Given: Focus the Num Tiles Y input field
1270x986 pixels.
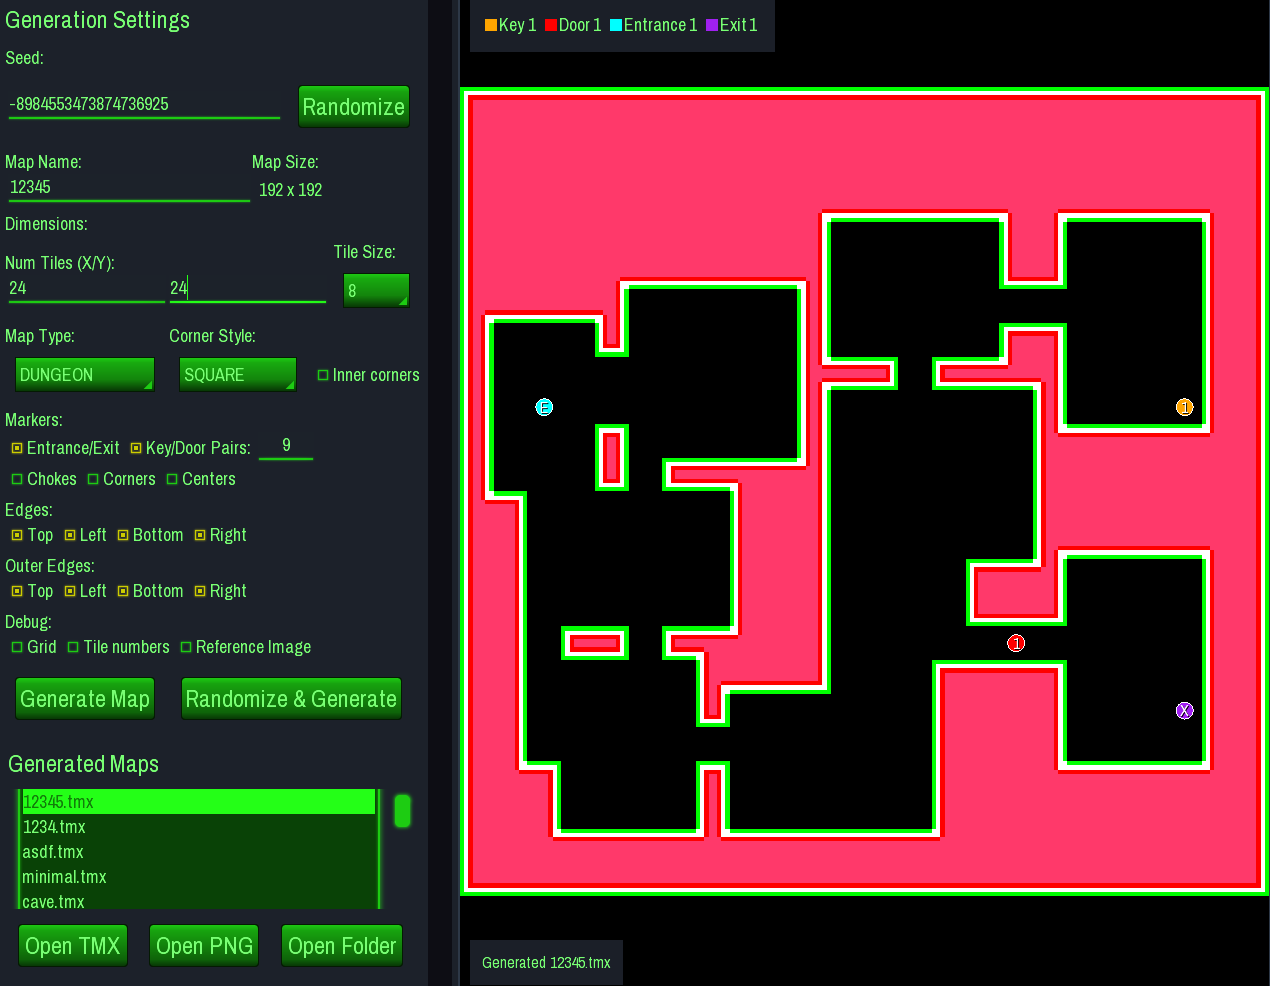Looking at the screenshot, I should point(248,289).
